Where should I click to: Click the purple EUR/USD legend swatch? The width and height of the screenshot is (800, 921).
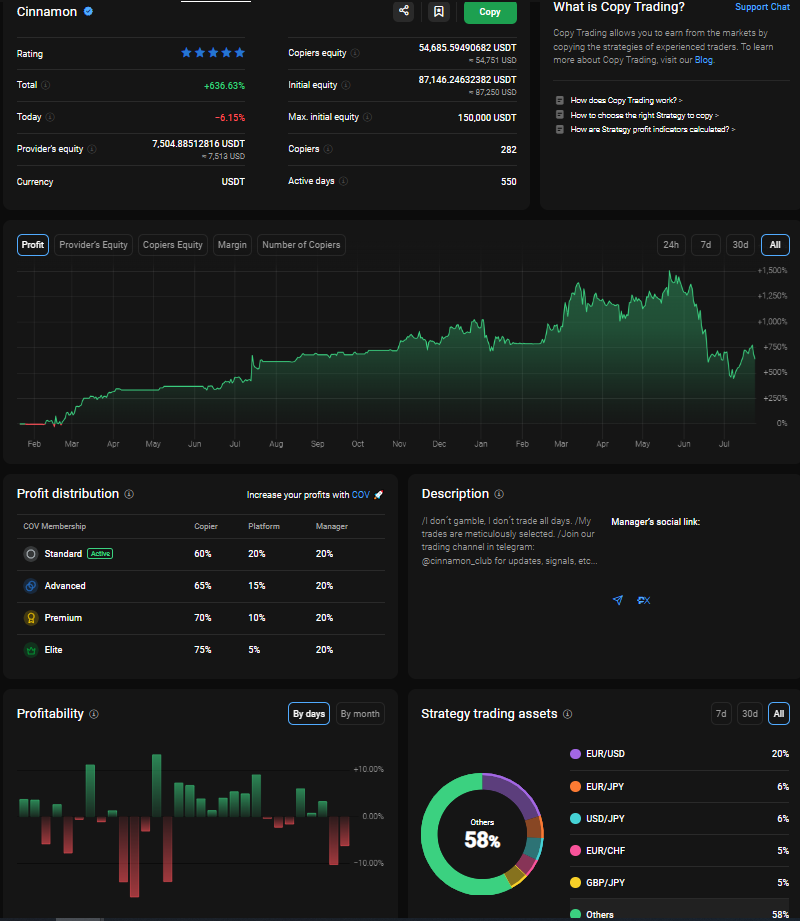[575, 754]
